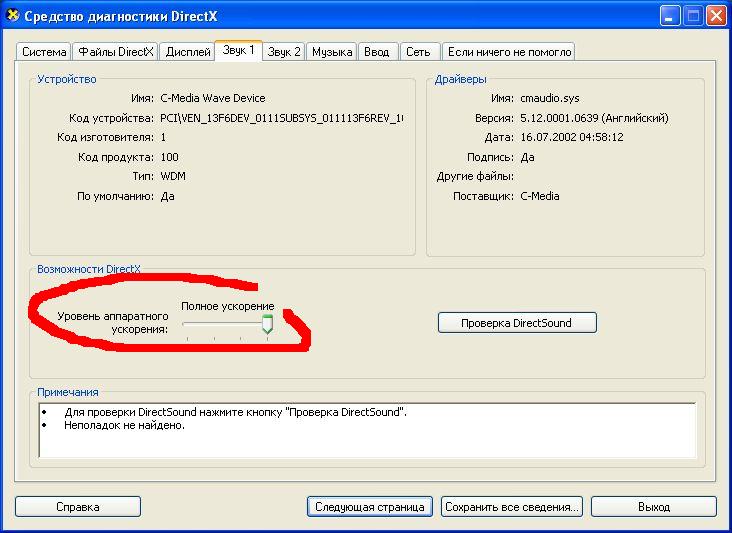Screen dimensions: 732x533
Task: Click the Уровень аппаратного ускорения label
Action: tap(113, 323)
